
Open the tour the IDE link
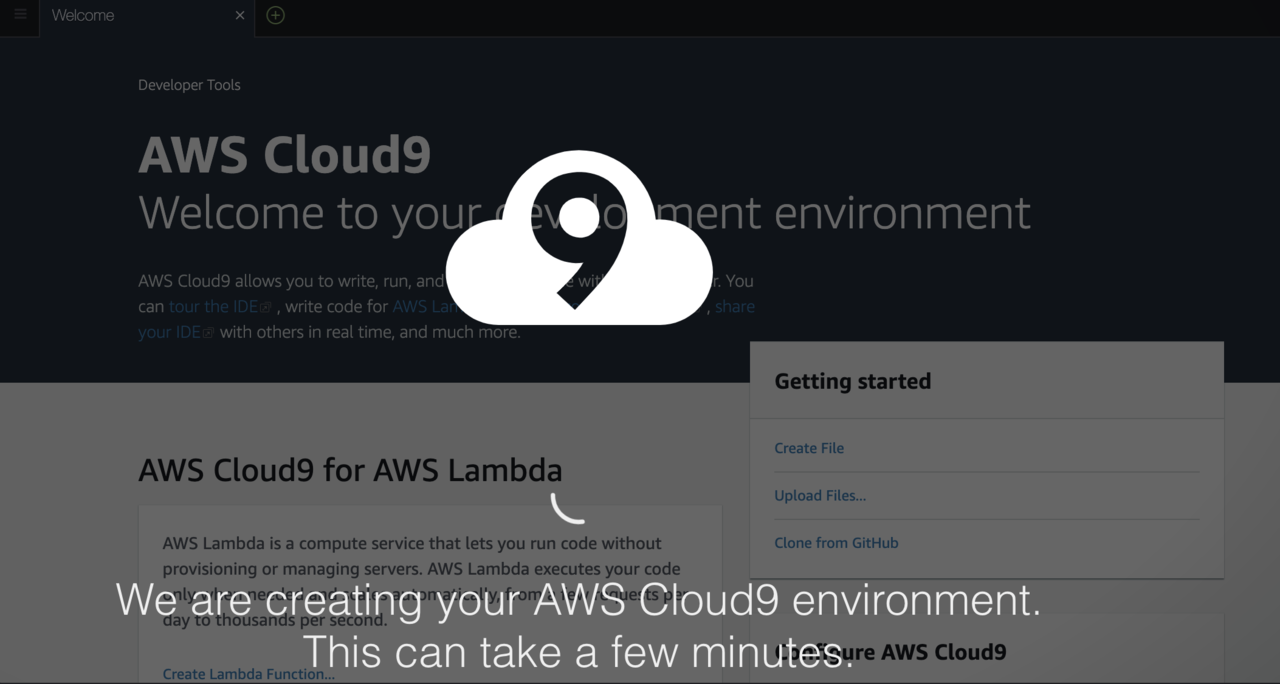(x=213, y=306)
